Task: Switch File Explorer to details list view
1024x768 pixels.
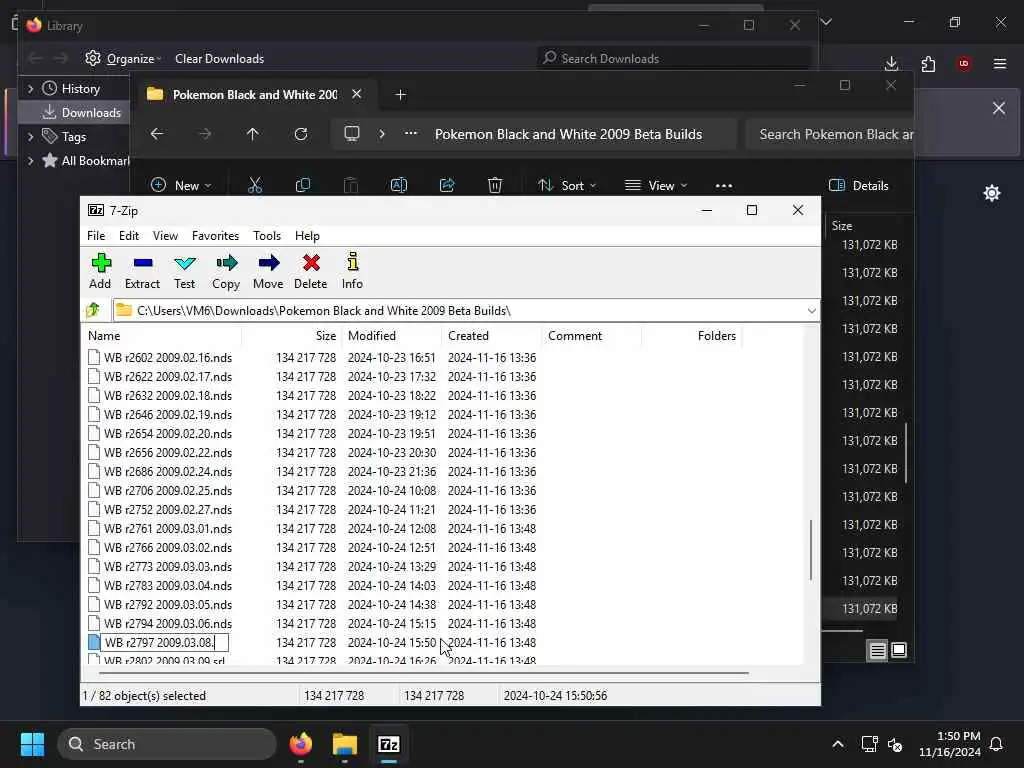Action: tap(877, 650)
